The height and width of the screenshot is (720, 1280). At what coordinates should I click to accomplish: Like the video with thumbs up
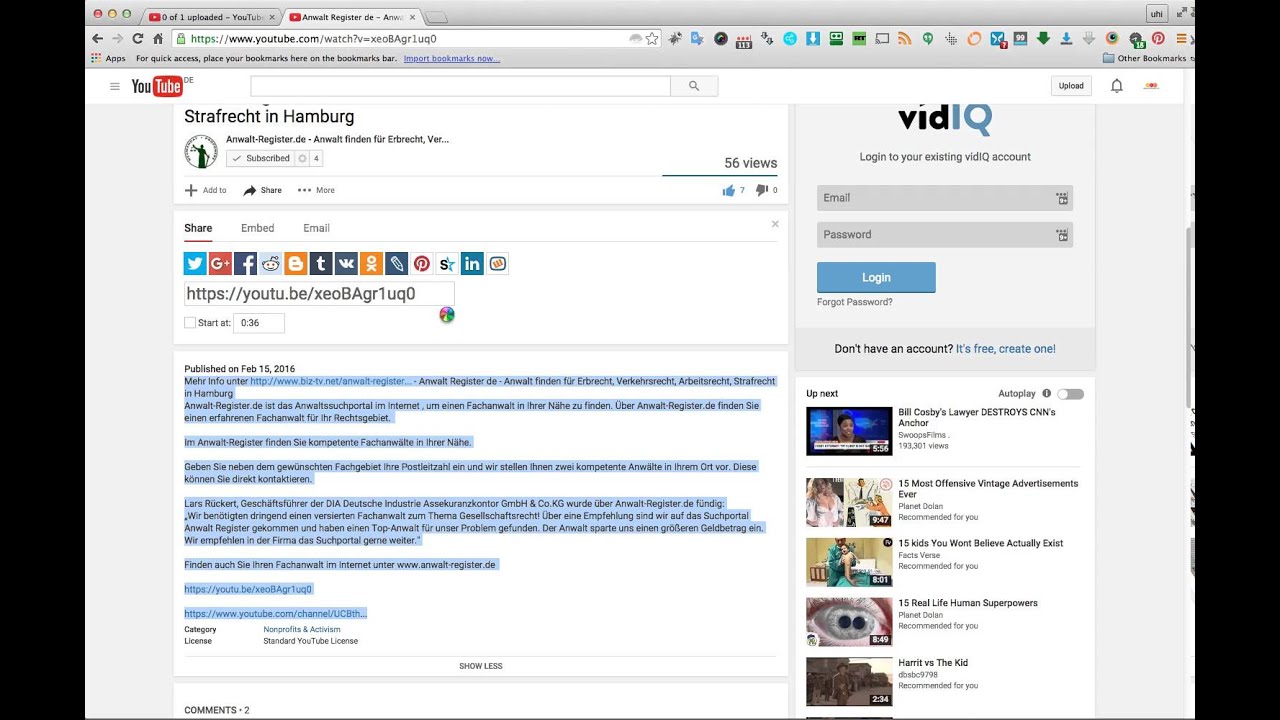(729, 190)
